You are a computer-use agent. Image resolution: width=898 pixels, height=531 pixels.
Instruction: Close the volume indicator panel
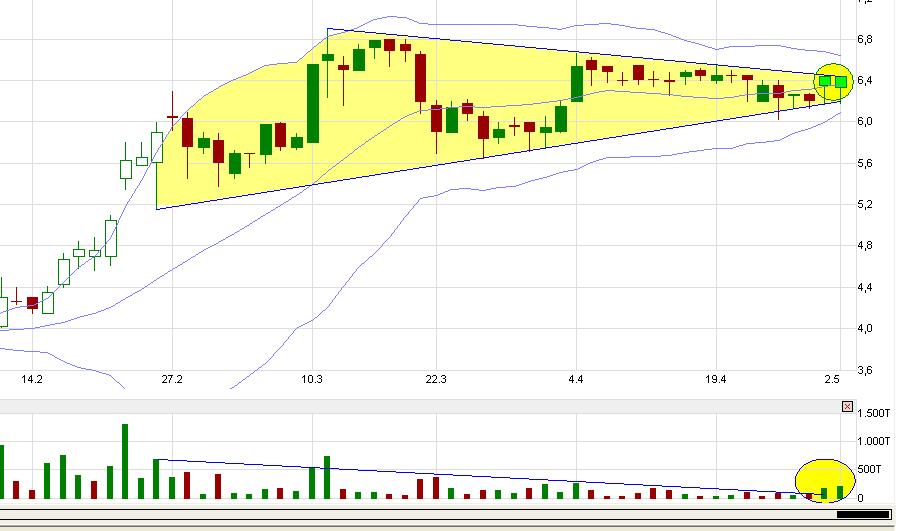pyautogui.click(x=847, y=407)
